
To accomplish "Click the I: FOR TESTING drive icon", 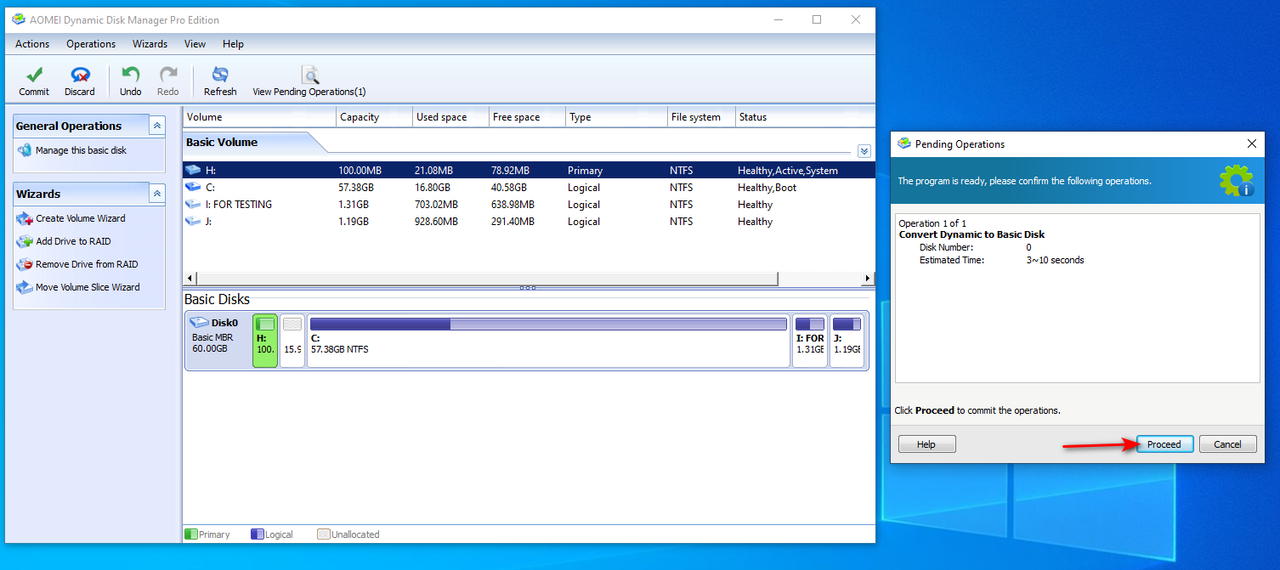I will point(193,204).
